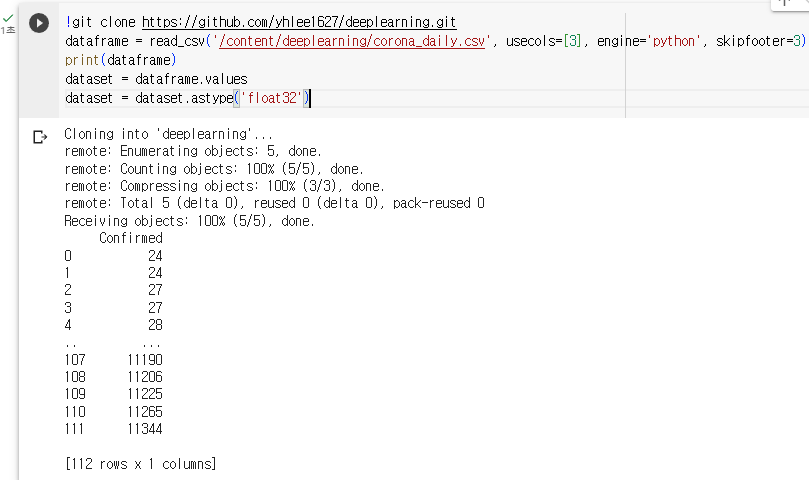Click 'remote: Compressing objects' output line

[x=224, y=186]
